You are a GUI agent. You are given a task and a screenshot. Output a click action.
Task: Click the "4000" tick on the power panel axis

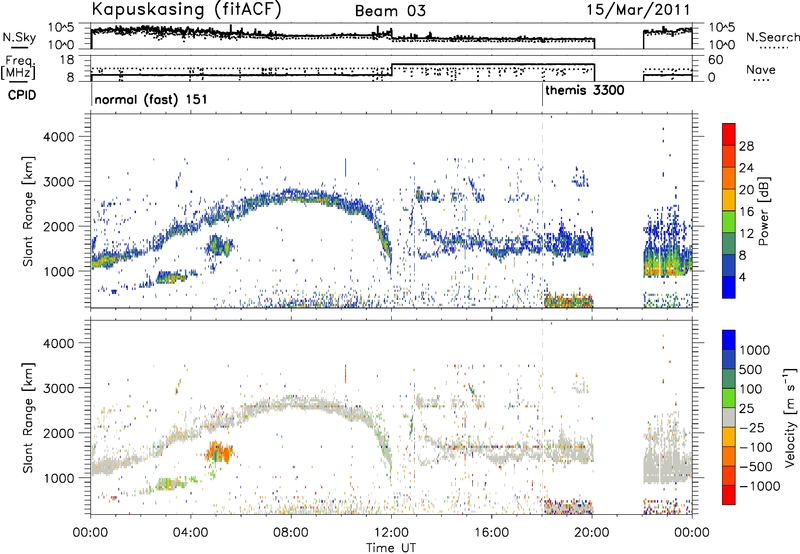pos(58,137)
